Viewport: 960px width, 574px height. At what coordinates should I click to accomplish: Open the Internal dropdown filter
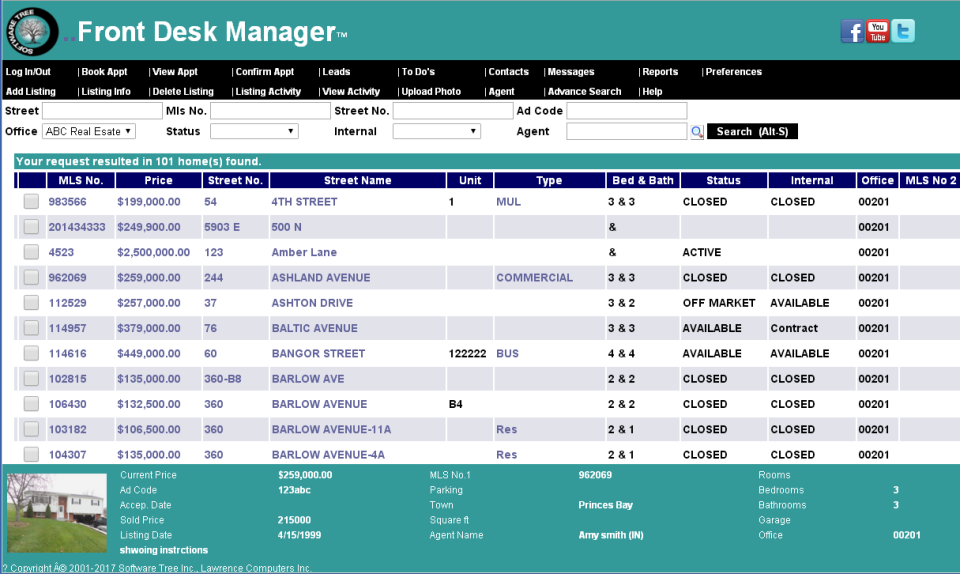(x=436, y=131)
